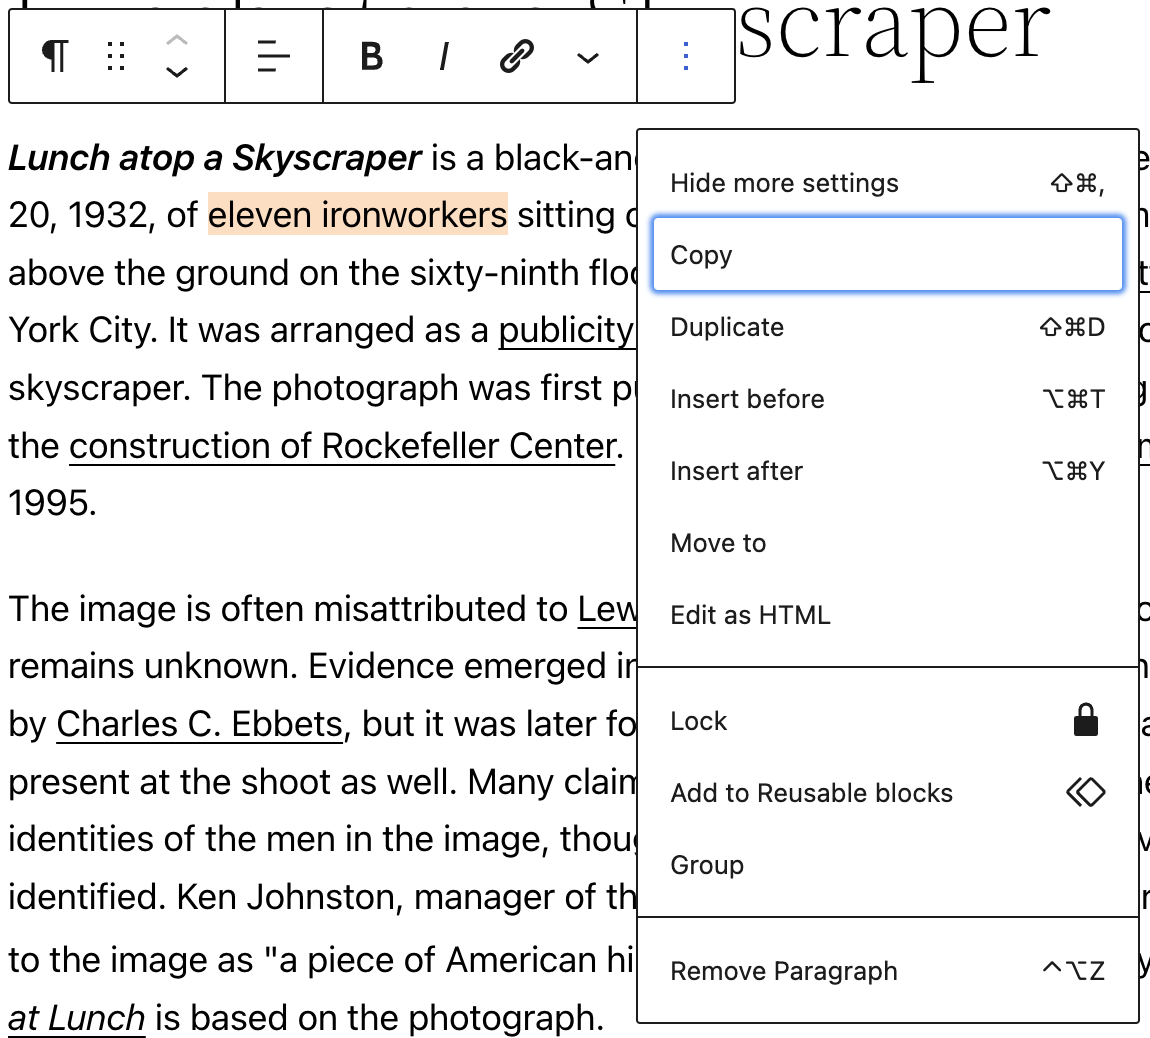Select Remove Paragraph at menu bottom
Screen dimensions: 1150x1038
tap(783, 971)
